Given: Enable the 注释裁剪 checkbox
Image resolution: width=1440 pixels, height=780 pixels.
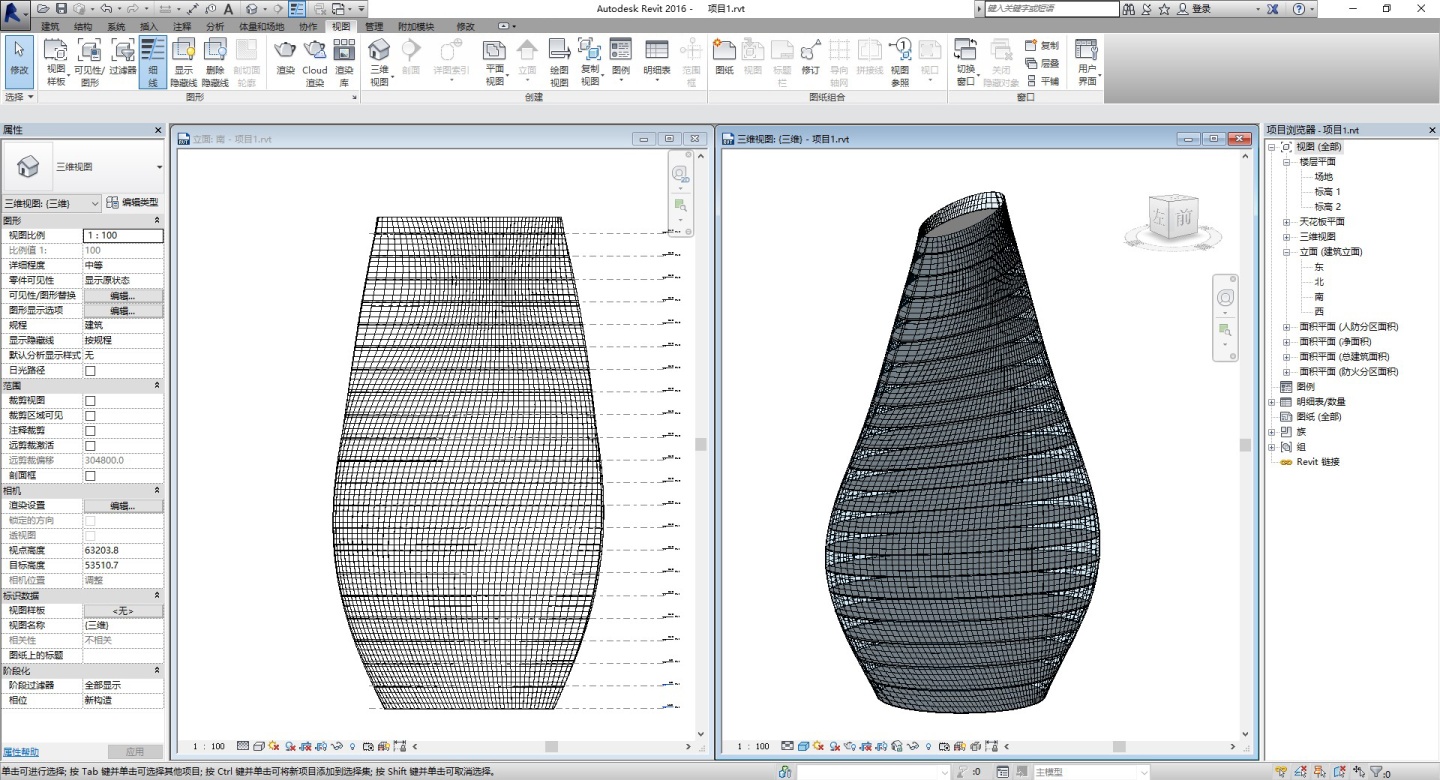Looking at the screenshot, I should tap(90, 430).
